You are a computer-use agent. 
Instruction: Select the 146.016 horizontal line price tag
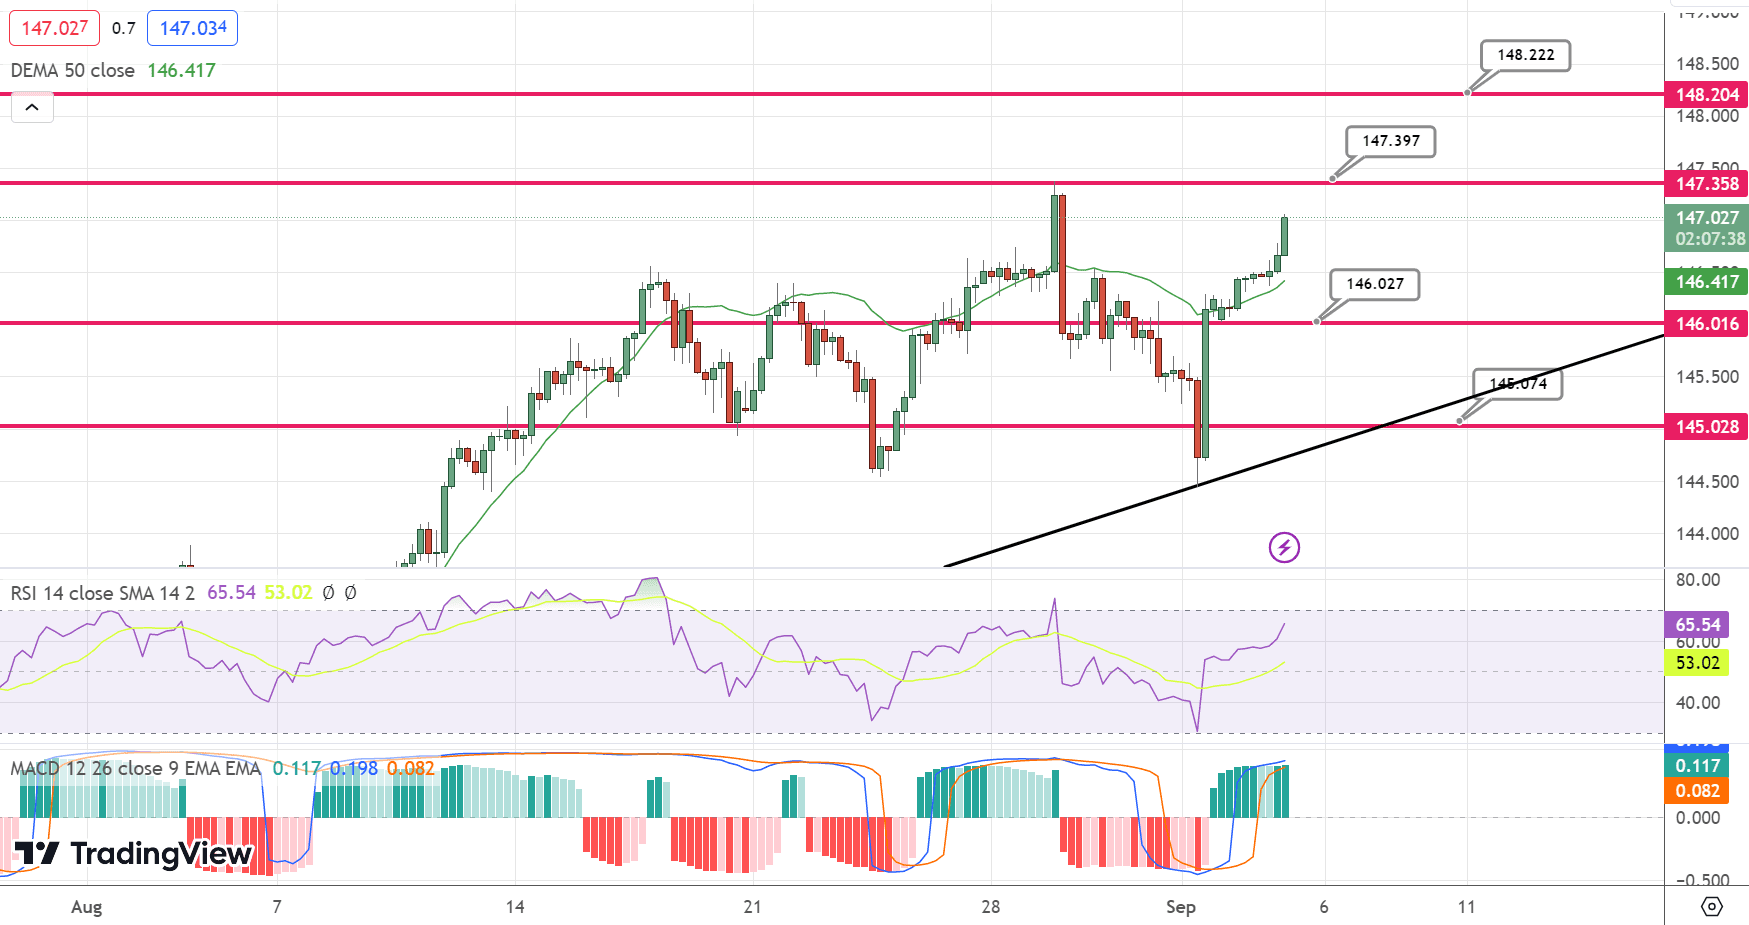tap(1707, 324)
